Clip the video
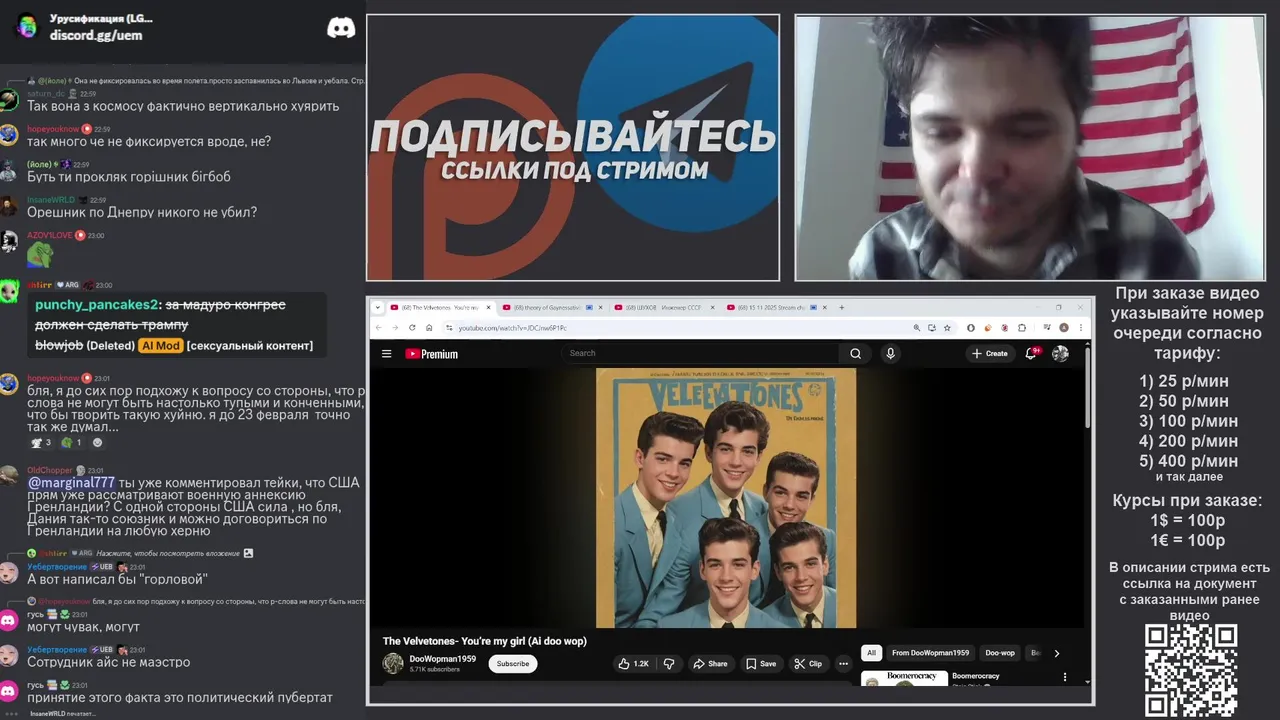The image size is (1280, 720). 808,663
